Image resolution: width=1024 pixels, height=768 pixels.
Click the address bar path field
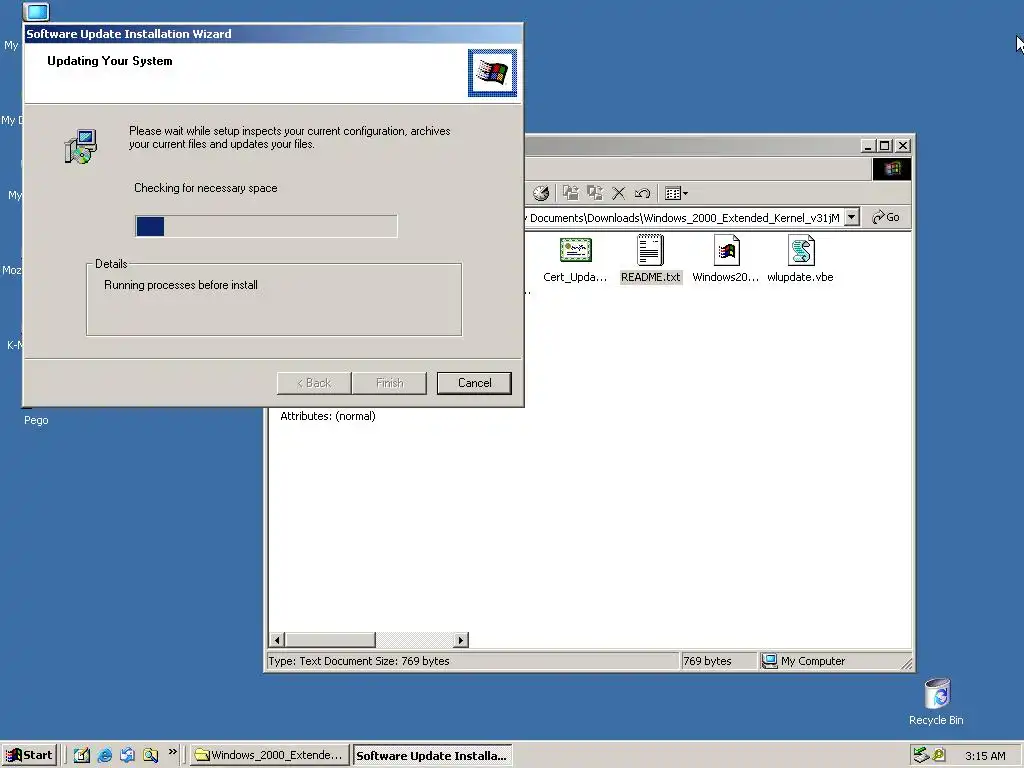pyautogui.click(x=684, y=217)
